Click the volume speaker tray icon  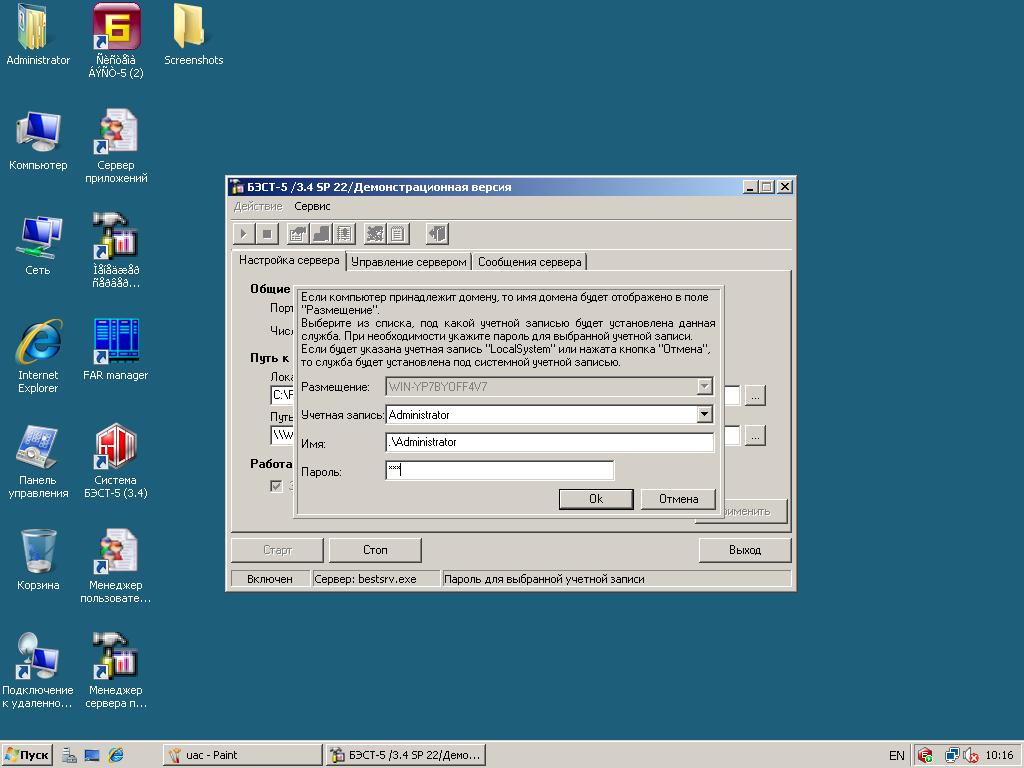(970, 756)
